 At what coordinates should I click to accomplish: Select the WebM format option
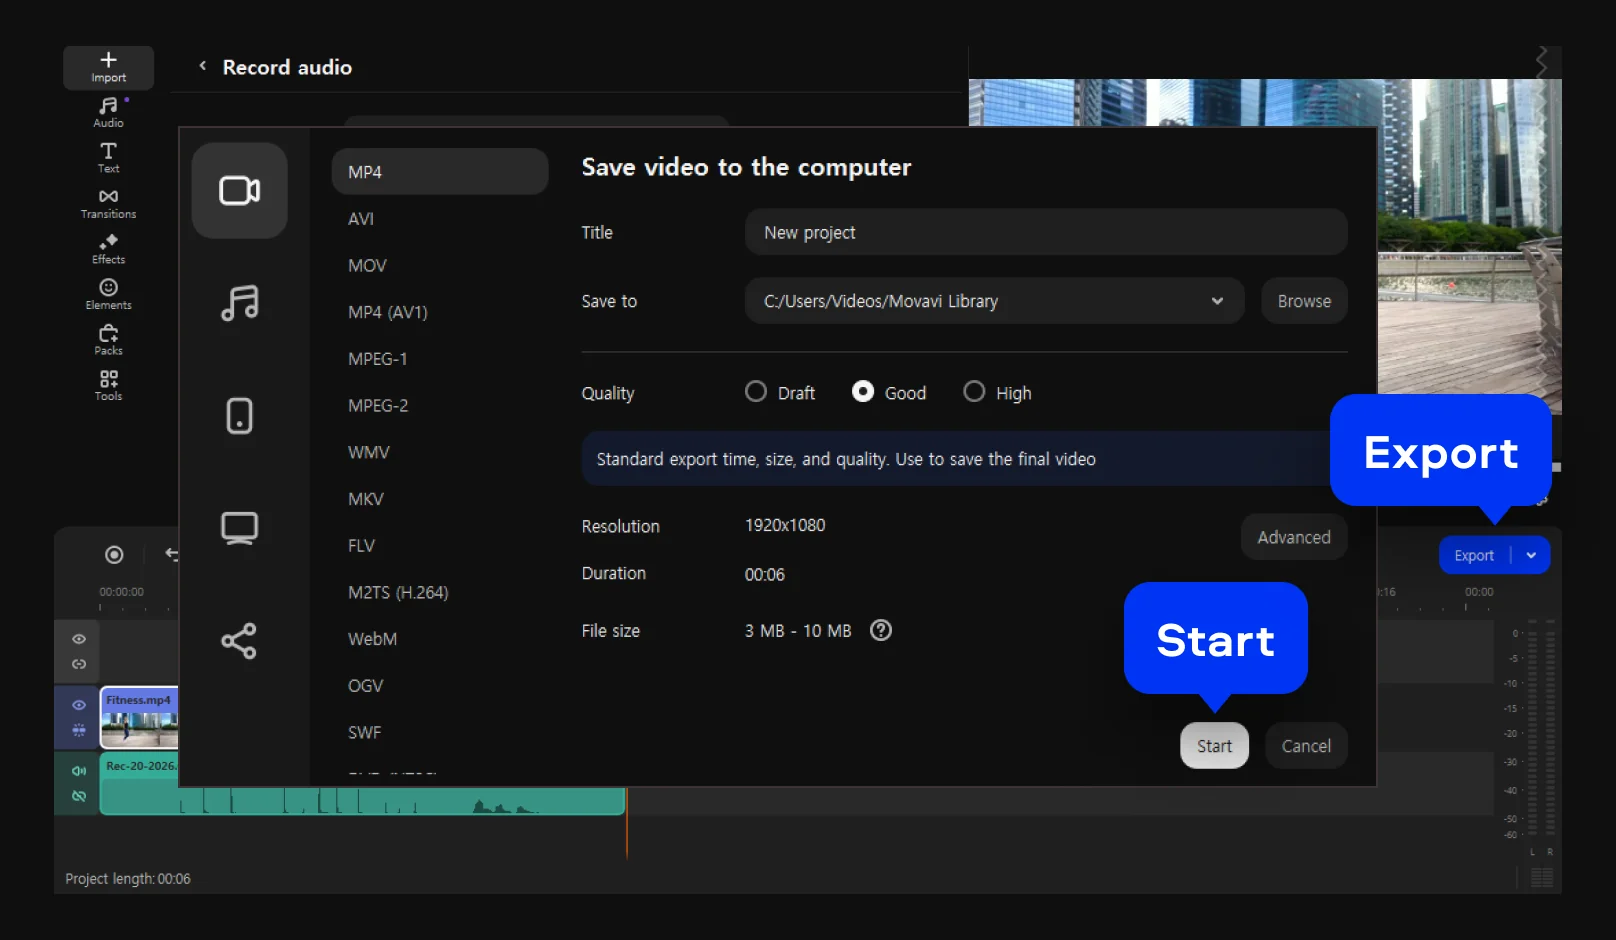[x=372, y=639]
